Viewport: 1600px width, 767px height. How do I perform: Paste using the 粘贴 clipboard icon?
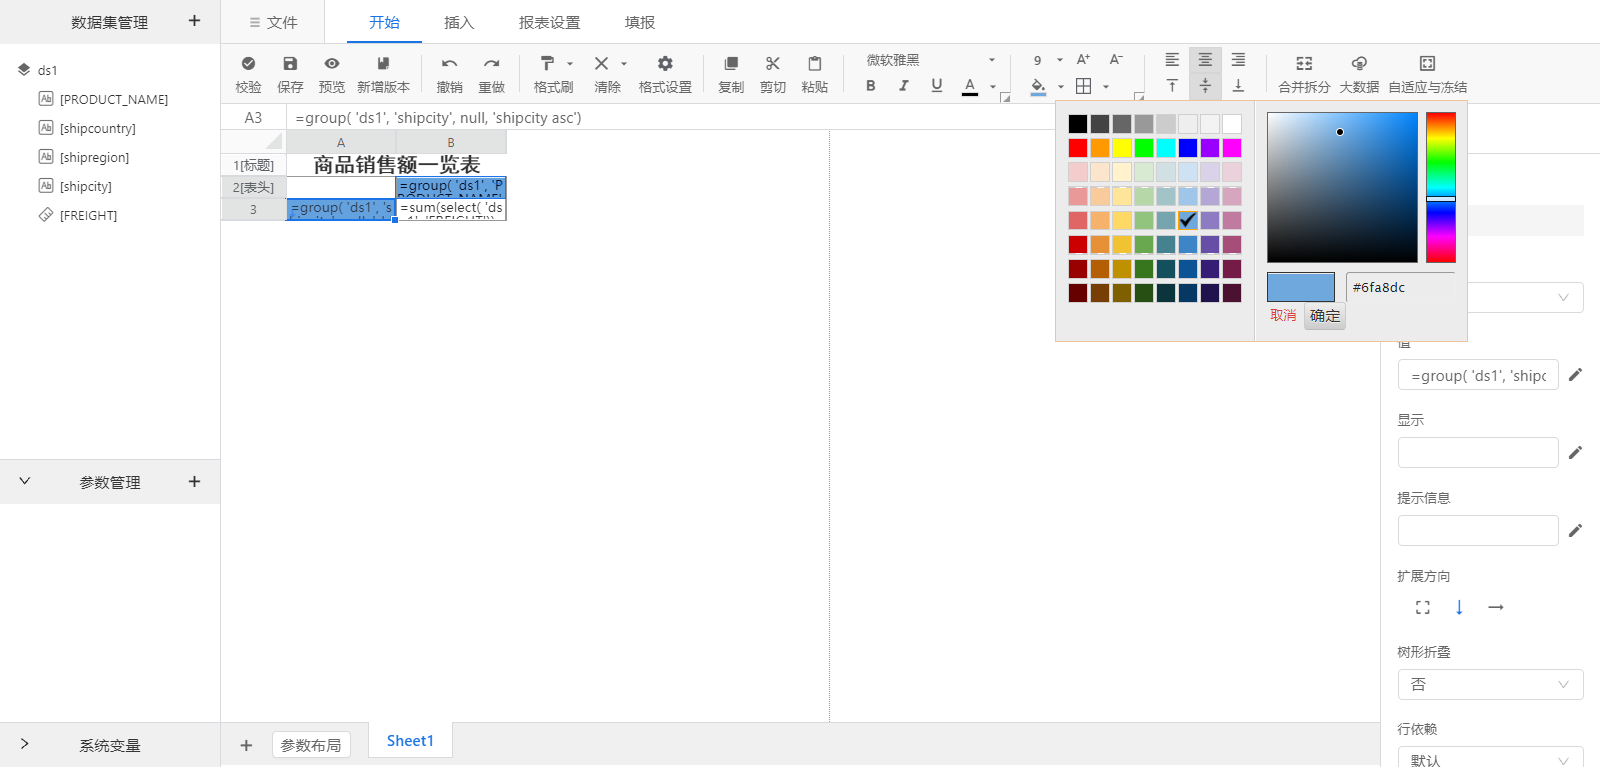(815, 64)
